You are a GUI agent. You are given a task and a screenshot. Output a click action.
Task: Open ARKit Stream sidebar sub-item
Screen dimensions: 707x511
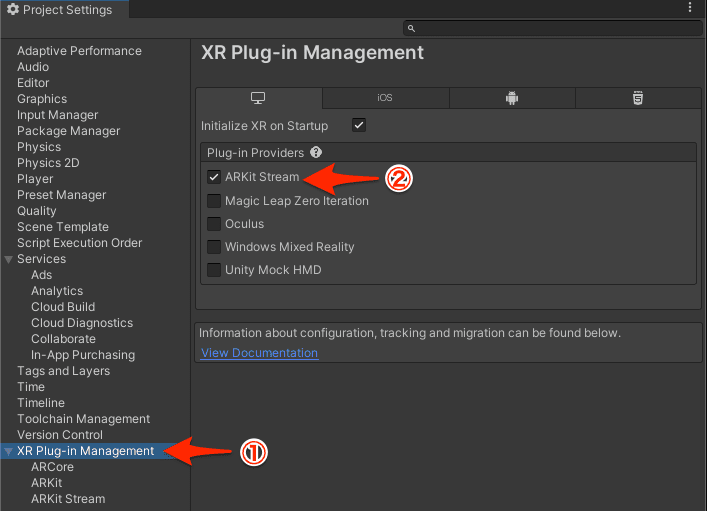[68, 499]
